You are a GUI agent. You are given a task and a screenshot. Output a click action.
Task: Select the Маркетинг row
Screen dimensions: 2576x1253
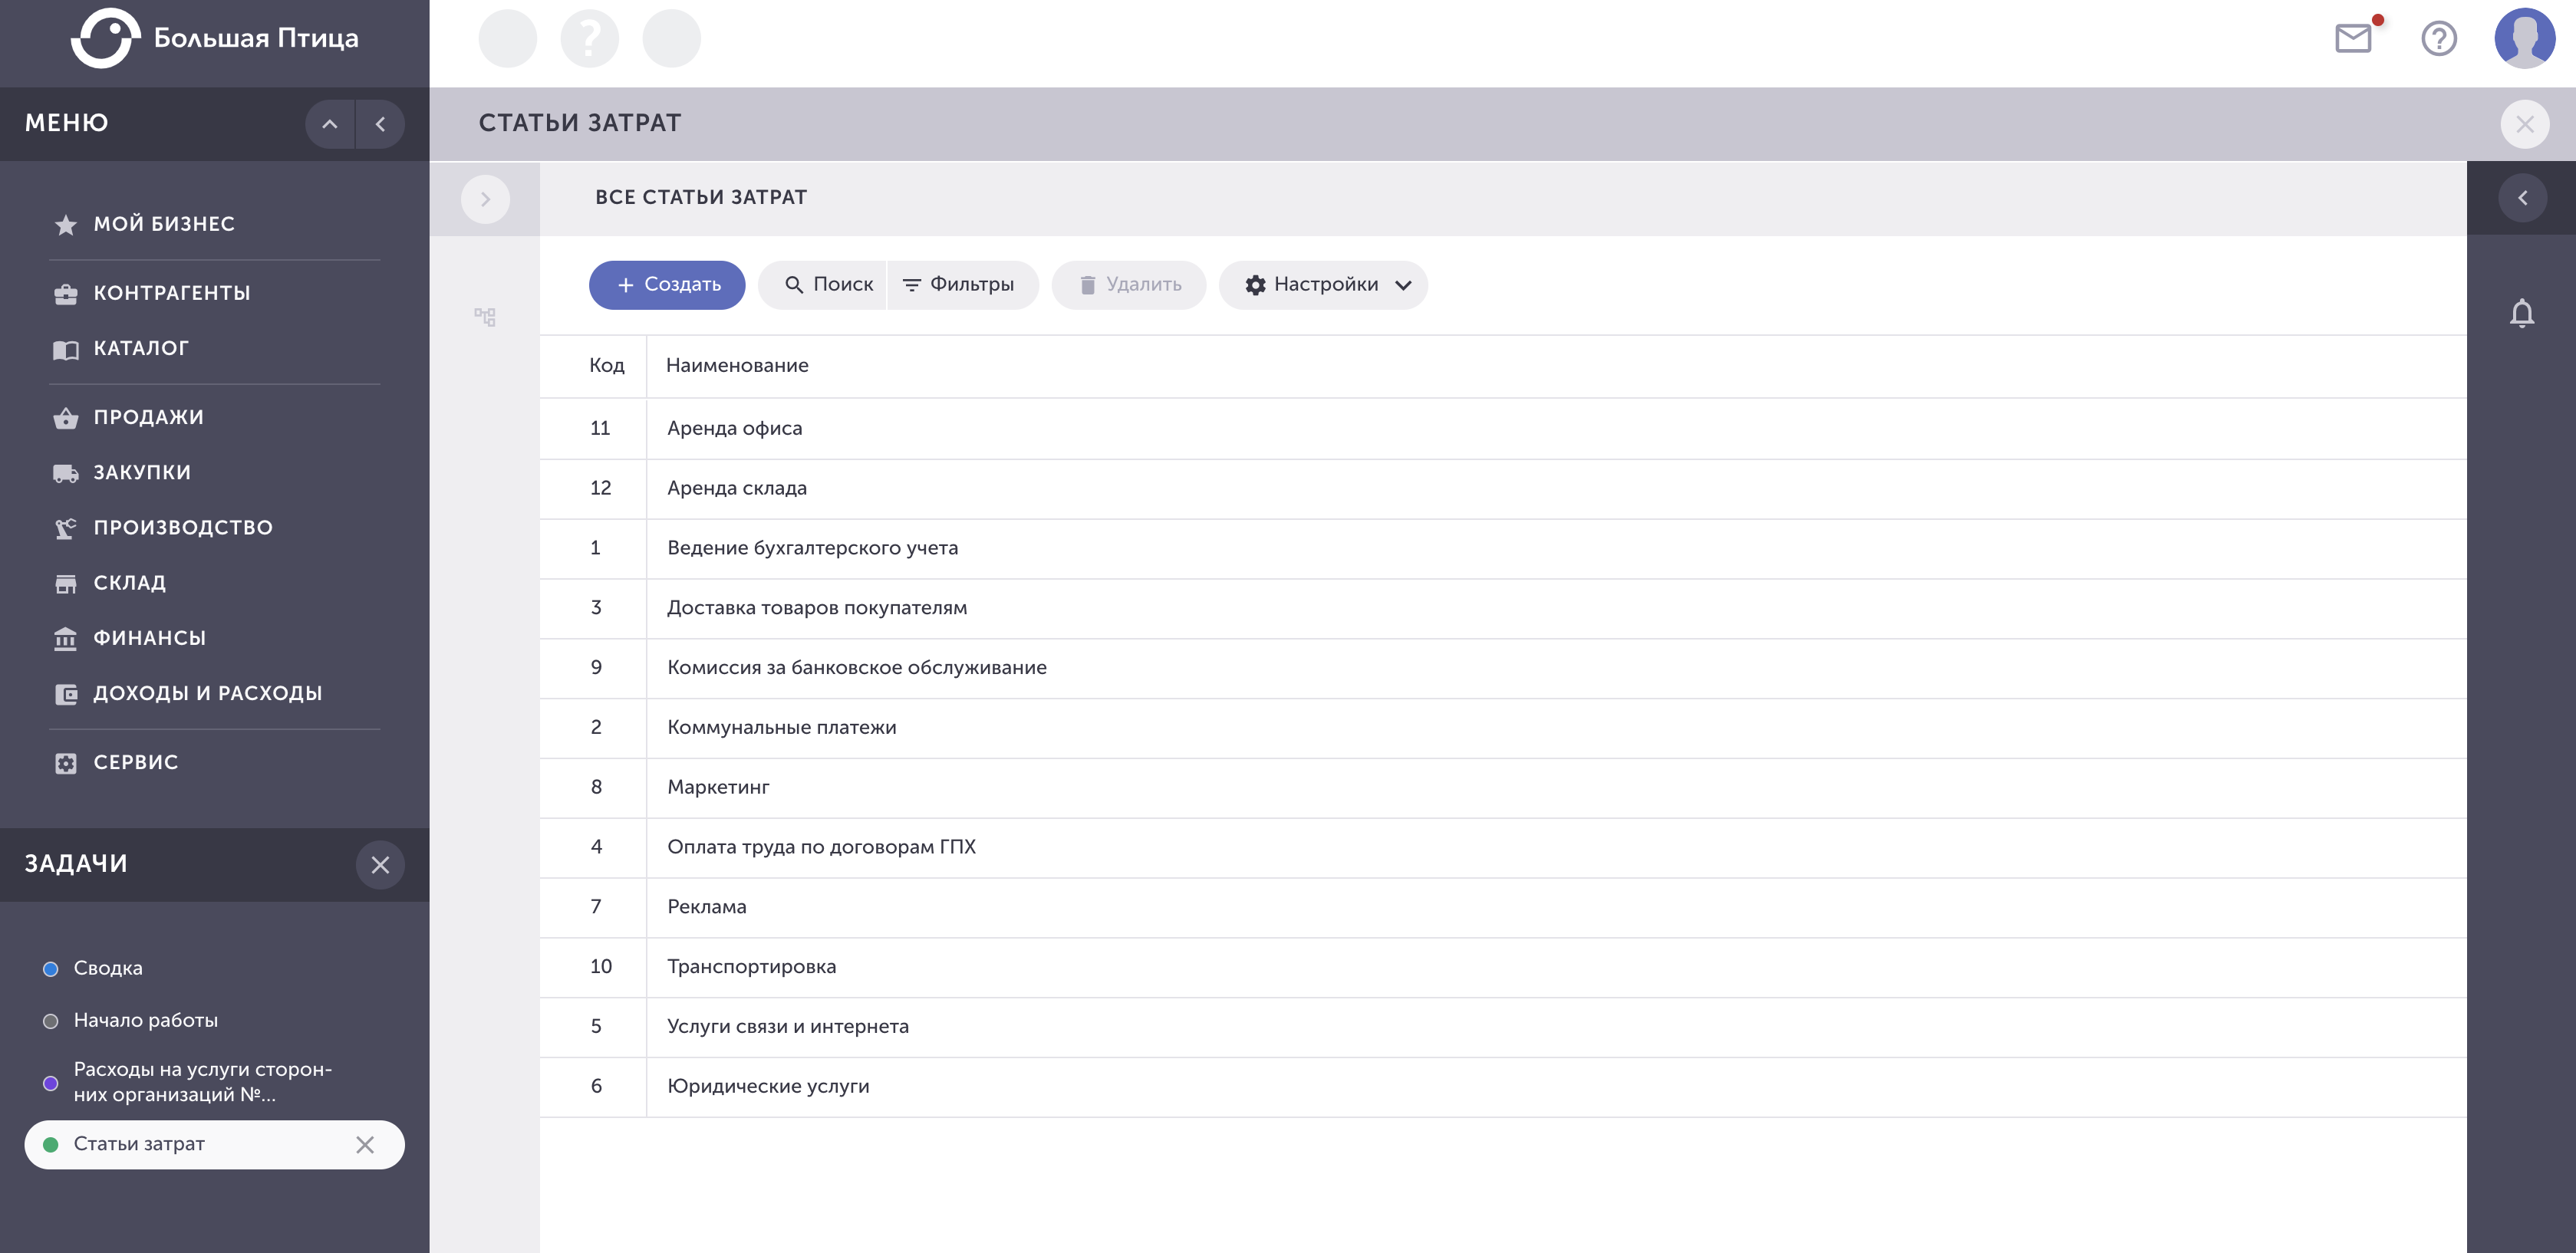(1503, 788)
